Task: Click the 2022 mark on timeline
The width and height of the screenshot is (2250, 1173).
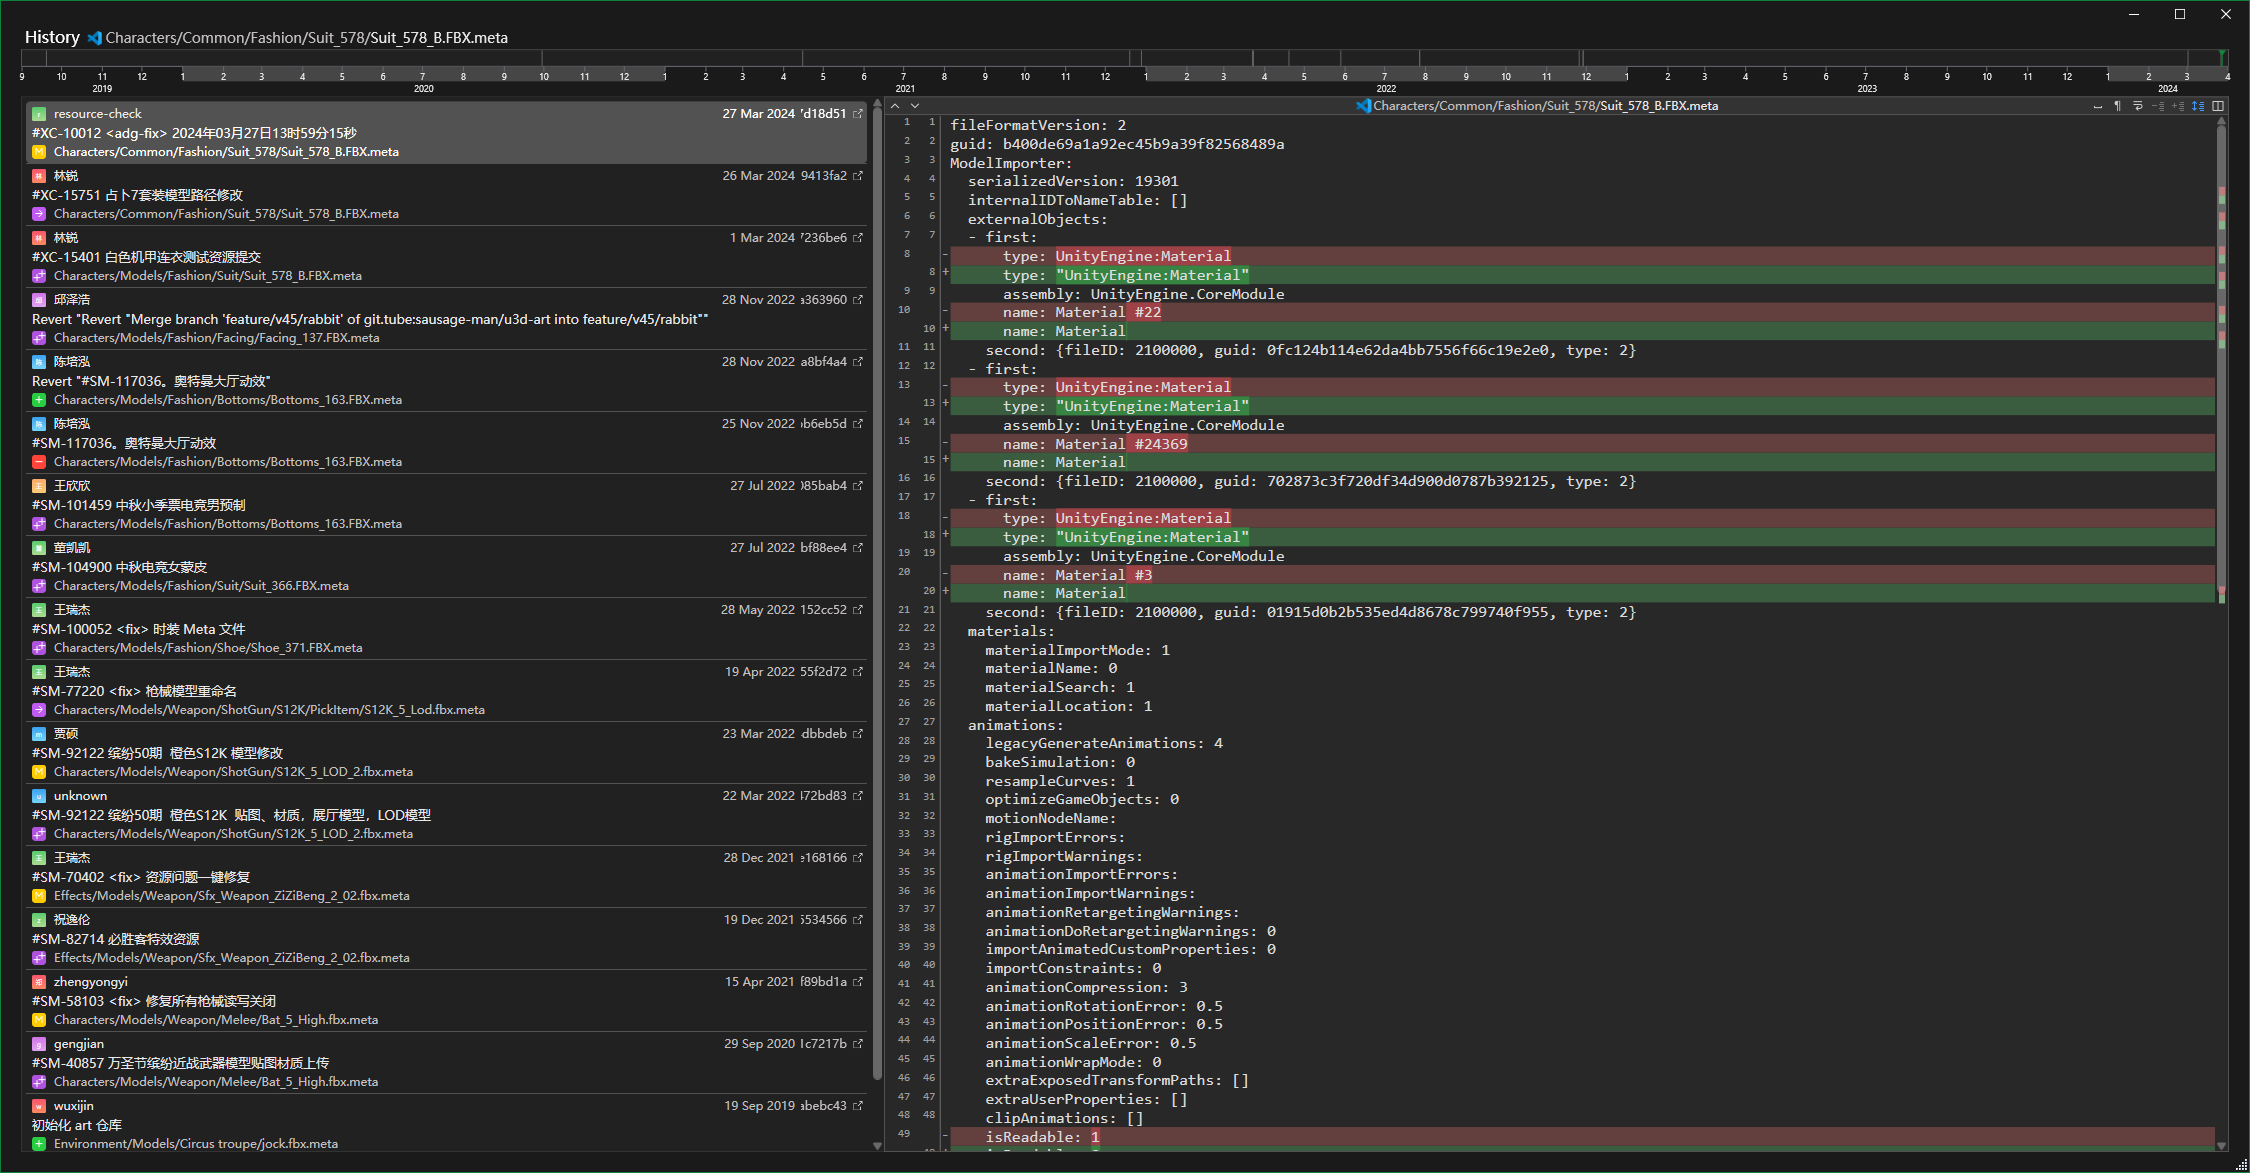Action: click(1386, 88)
